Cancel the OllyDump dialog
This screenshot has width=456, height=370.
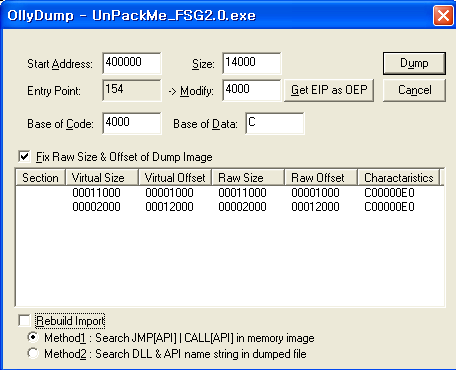pos(414,90)
